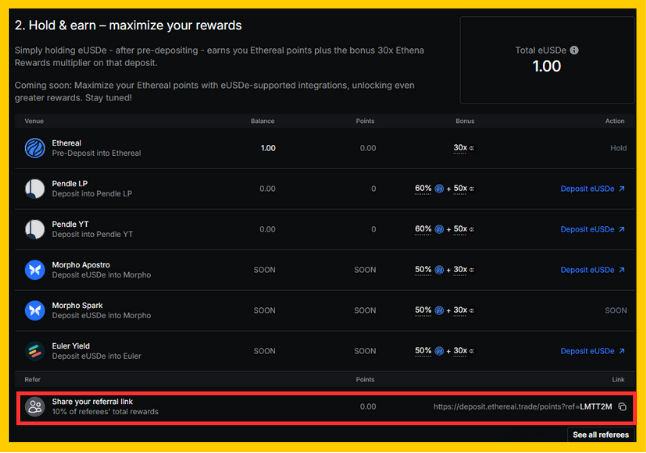Click the Morpho Spark butterfly icon
This screenshot has height=453, width=646.
(x=35, y=311)
